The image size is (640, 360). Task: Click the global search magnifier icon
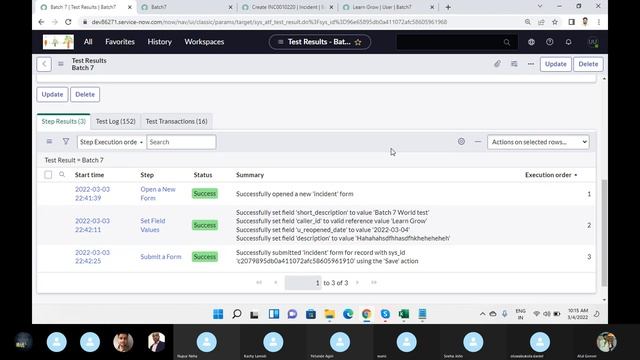507,42
